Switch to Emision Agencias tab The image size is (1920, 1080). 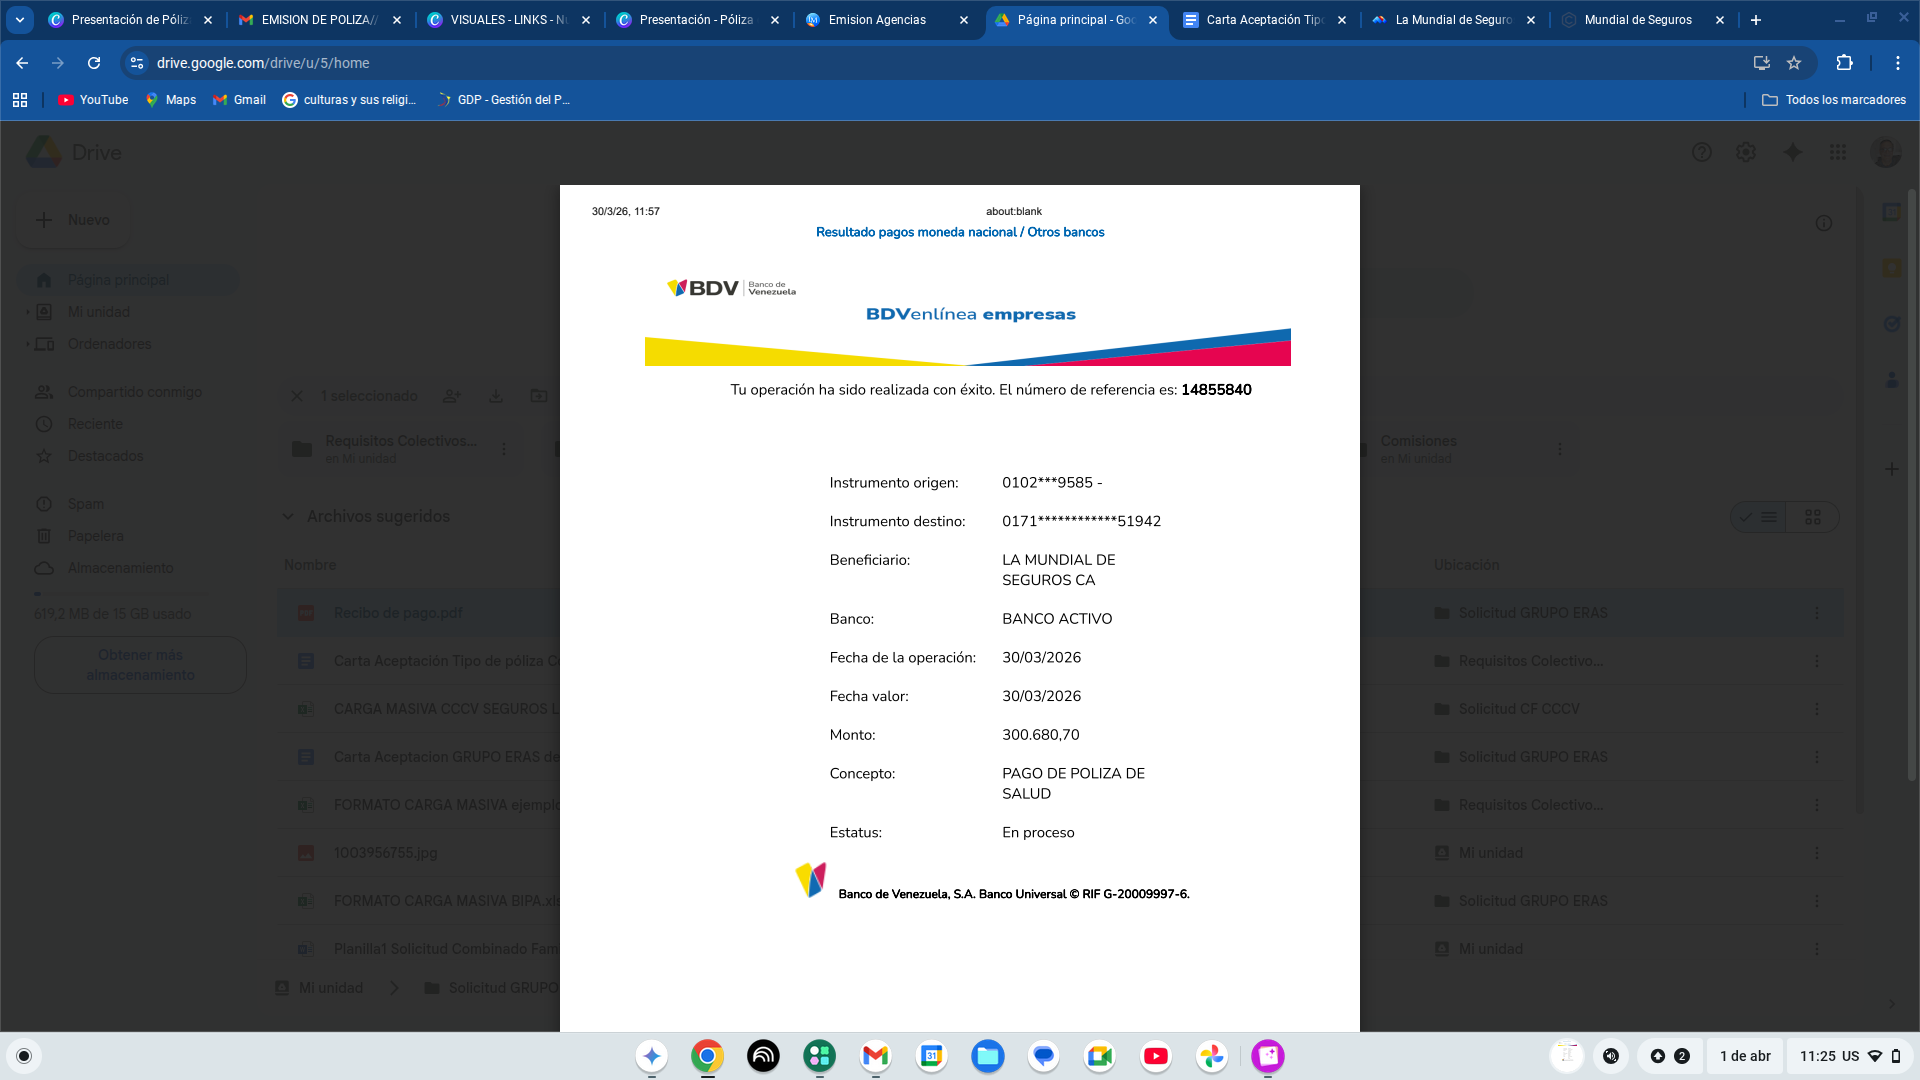(877, 20)
